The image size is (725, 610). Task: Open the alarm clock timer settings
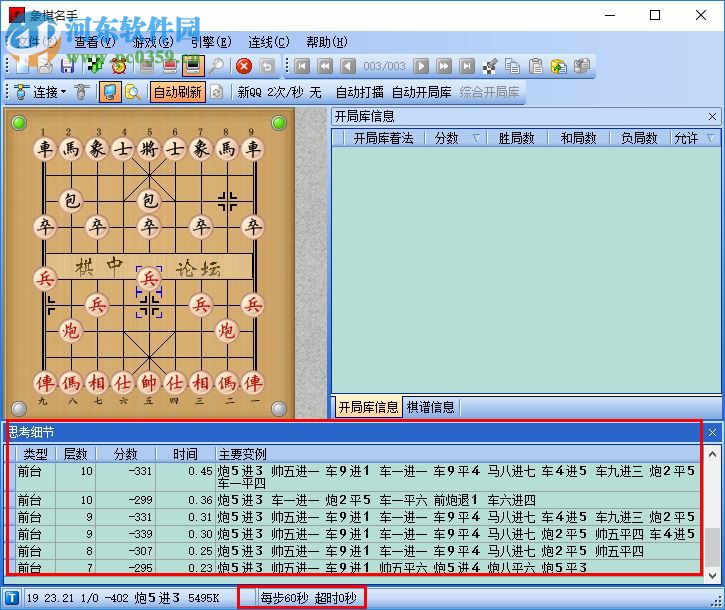[x=119, y=67]
